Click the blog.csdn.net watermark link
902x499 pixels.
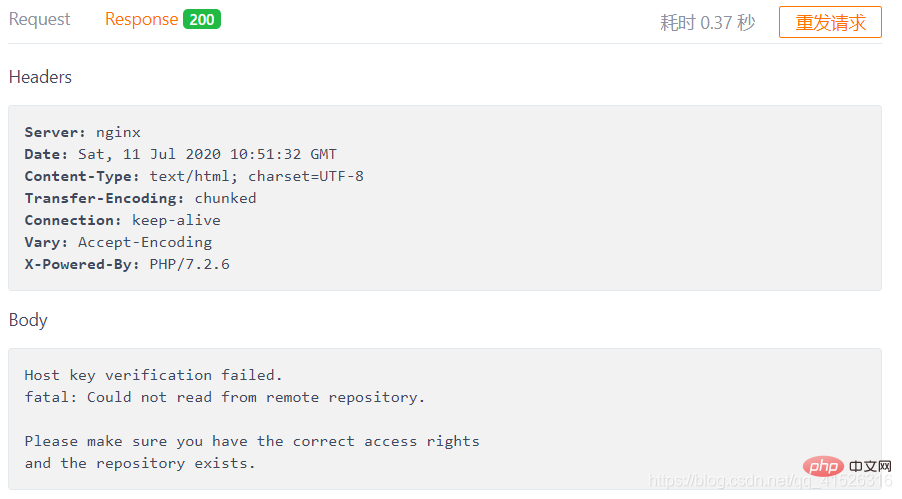pos(771,481)
